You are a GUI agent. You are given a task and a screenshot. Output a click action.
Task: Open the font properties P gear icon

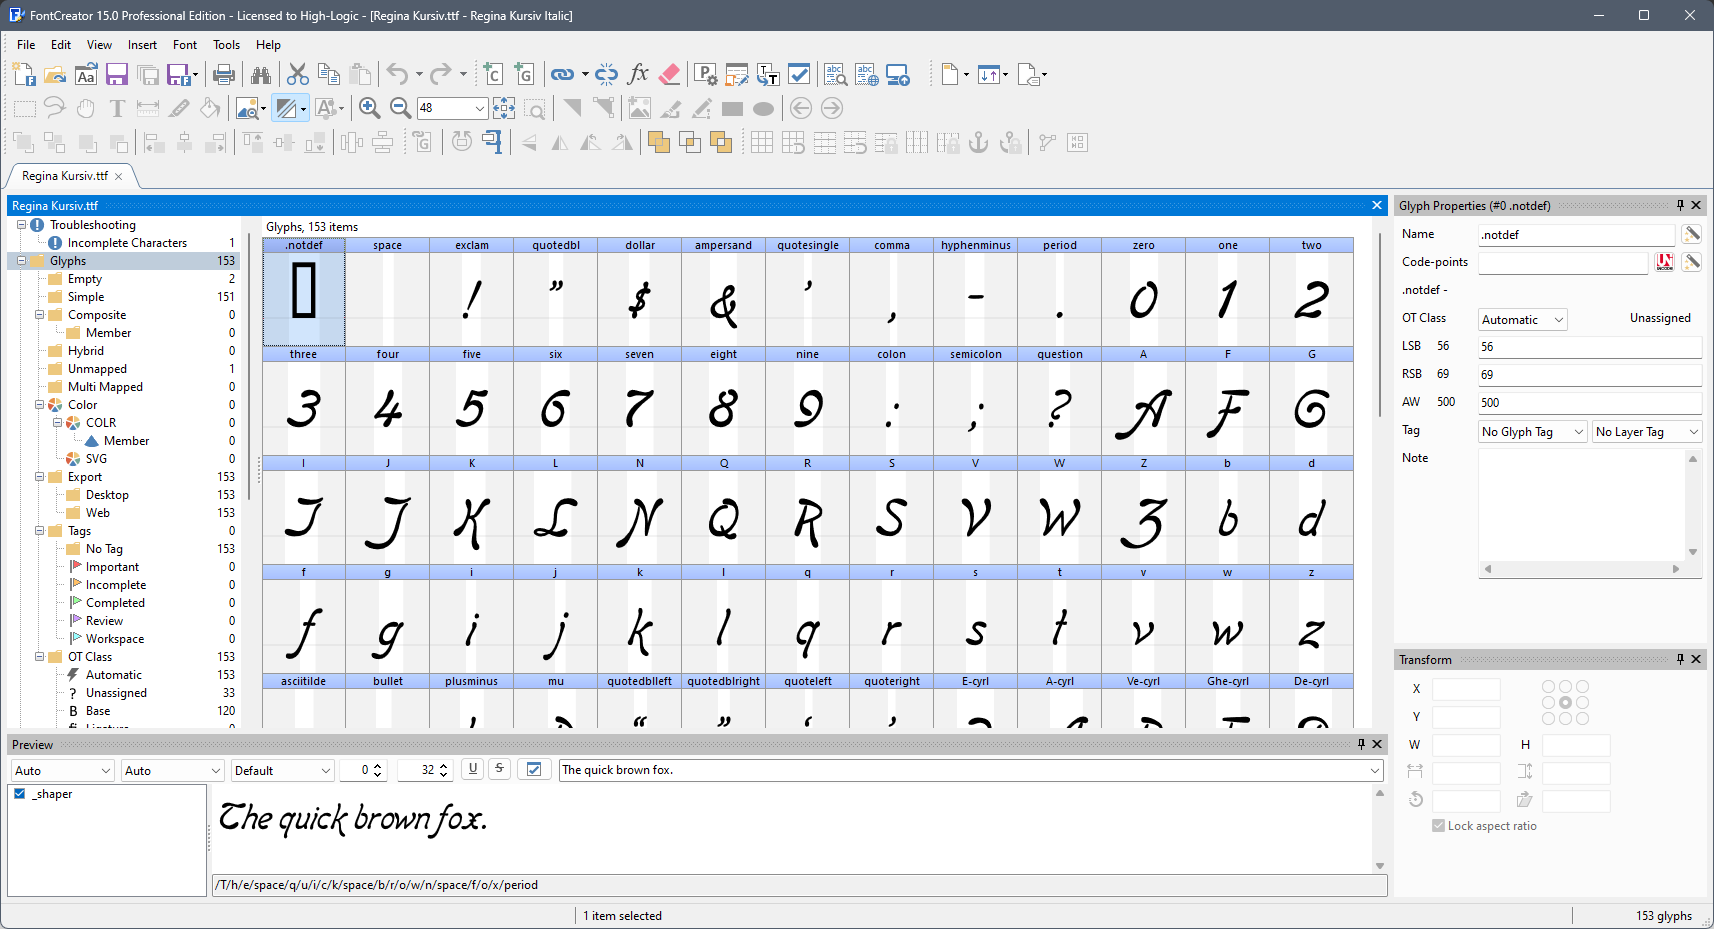(x=706, y=74)
